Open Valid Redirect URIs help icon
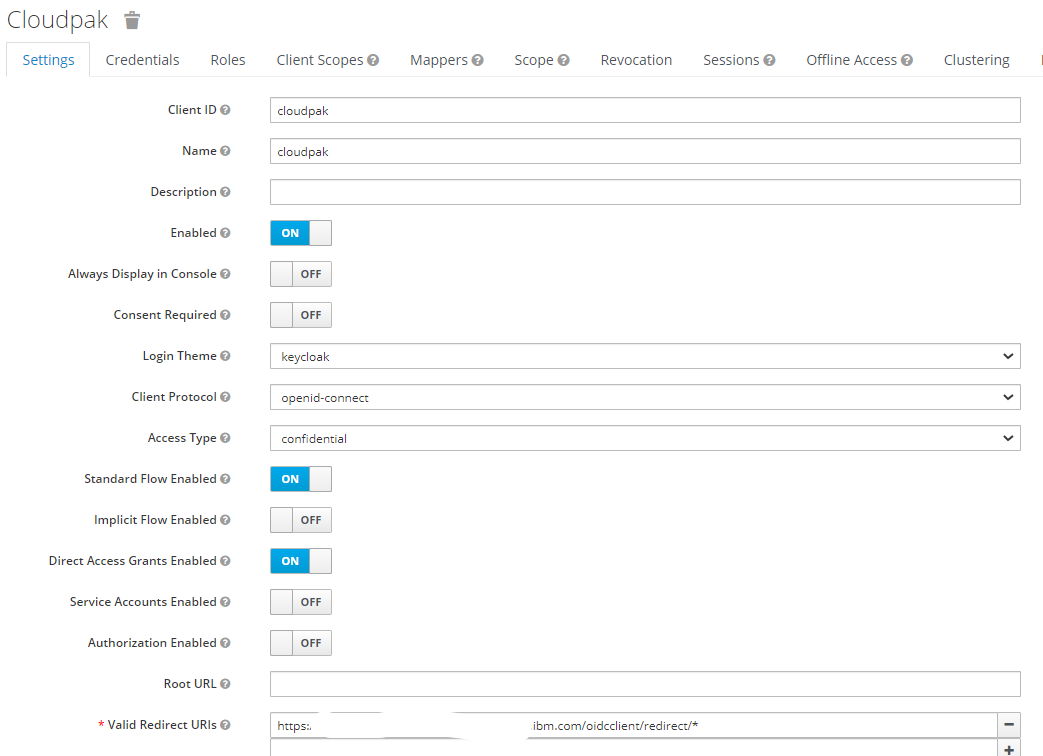 (x=225, y=725)
